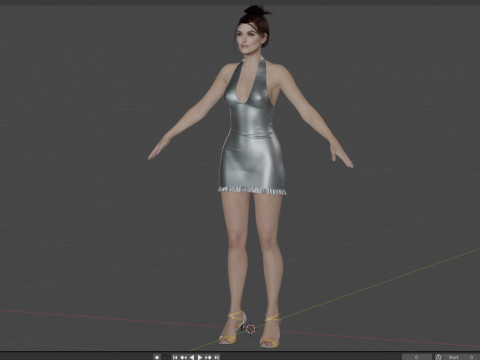Jump to the next keyframe
The image size is (480, 360).
(208, 357)
